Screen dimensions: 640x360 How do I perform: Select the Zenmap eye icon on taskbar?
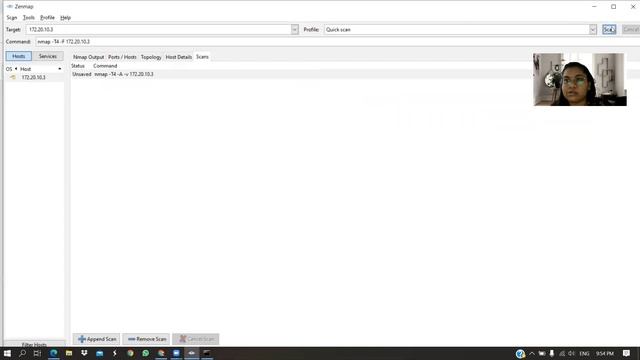(191, 353)
